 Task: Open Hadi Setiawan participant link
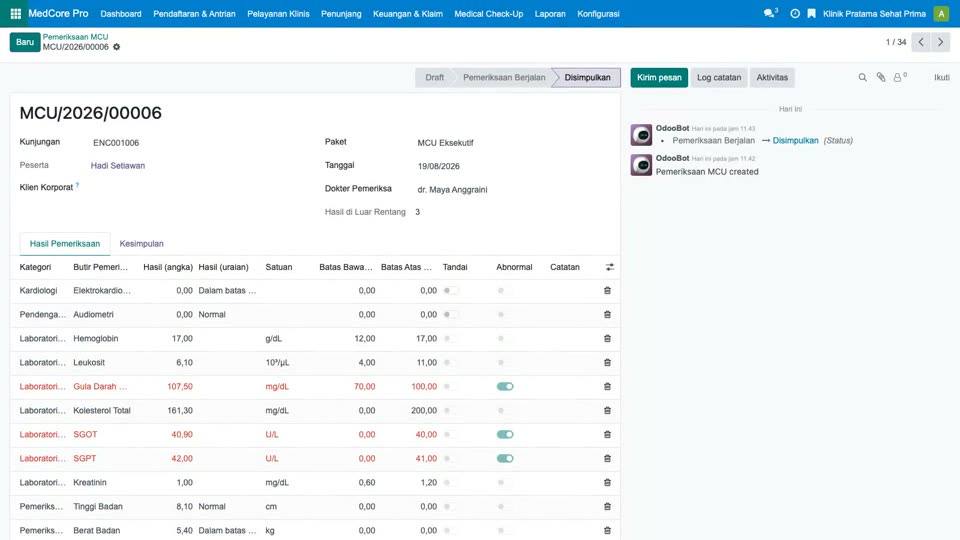pyautogui.click(x=118, y=166)
